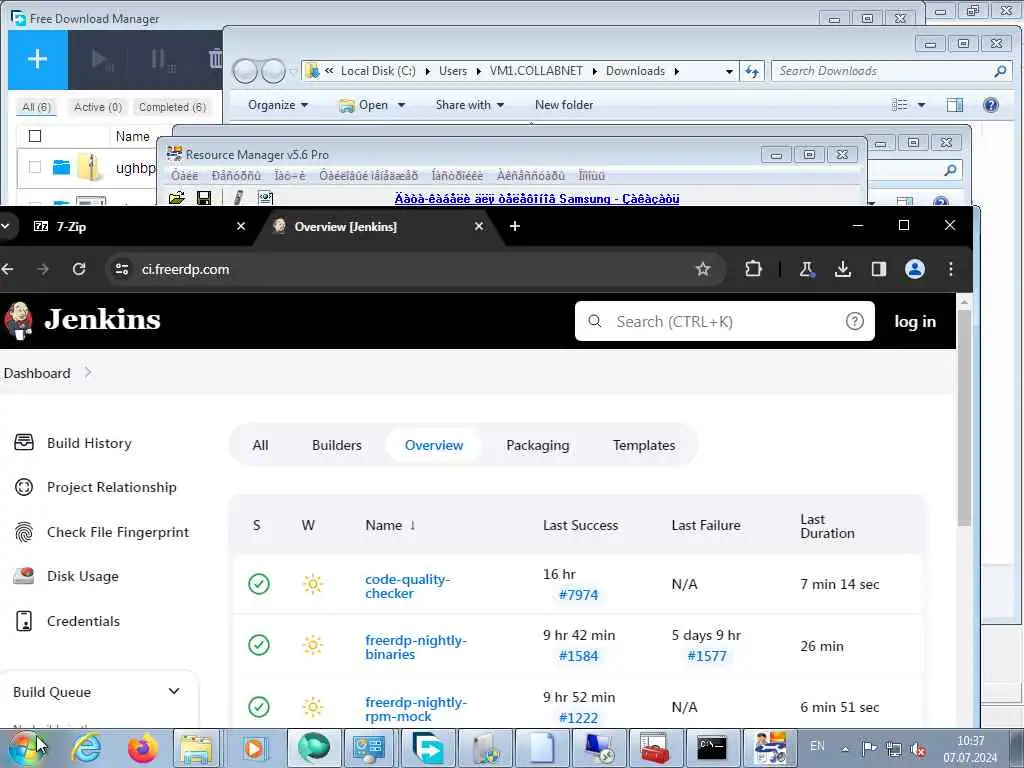This screenshot has height=768, width=1024.
Task: Tick the select-all checkbox in FDM list header
Action: point(35,136)
